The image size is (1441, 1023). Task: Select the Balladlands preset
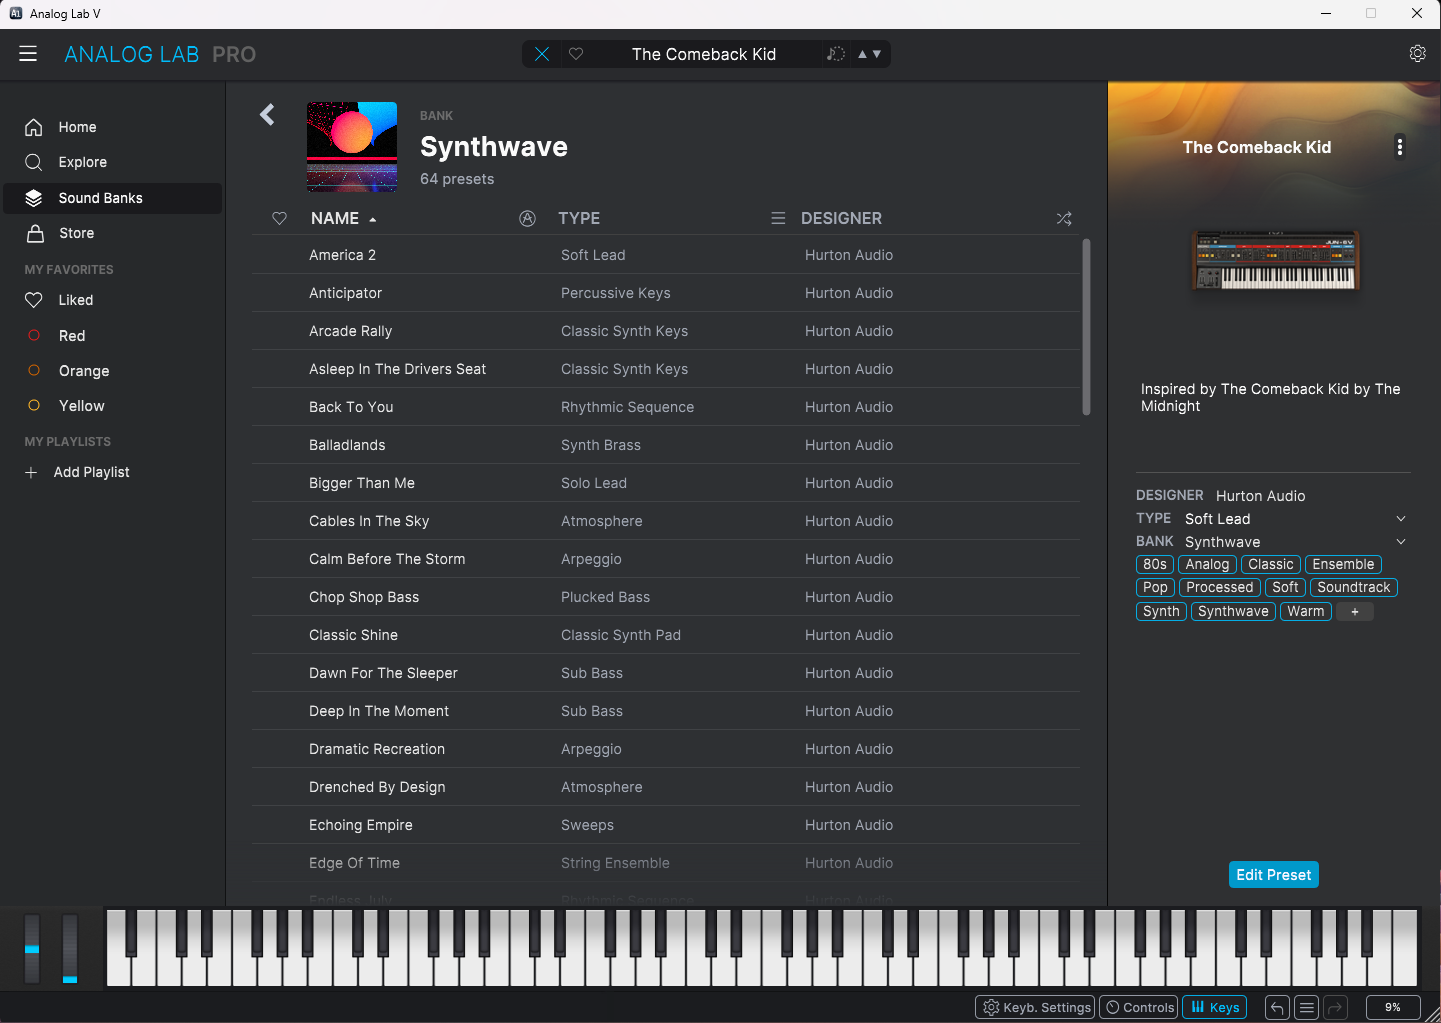point(666,445)
